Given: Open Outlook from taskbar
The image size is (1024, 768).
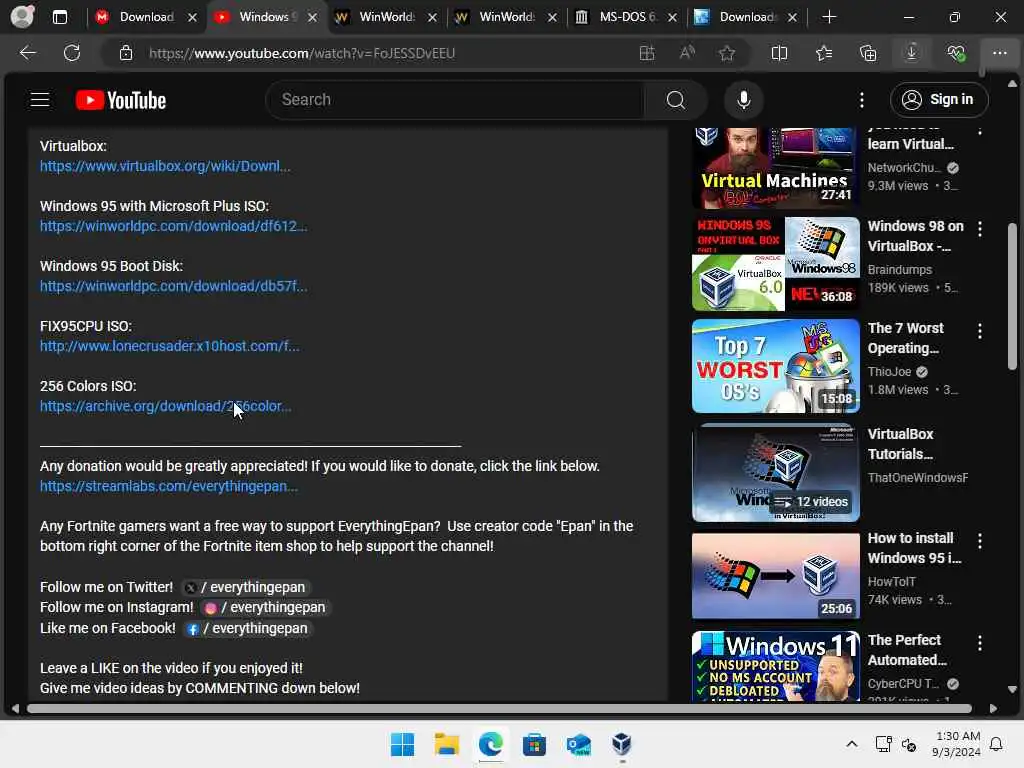Looking at the screenshot, I should [x=579, y=744].
